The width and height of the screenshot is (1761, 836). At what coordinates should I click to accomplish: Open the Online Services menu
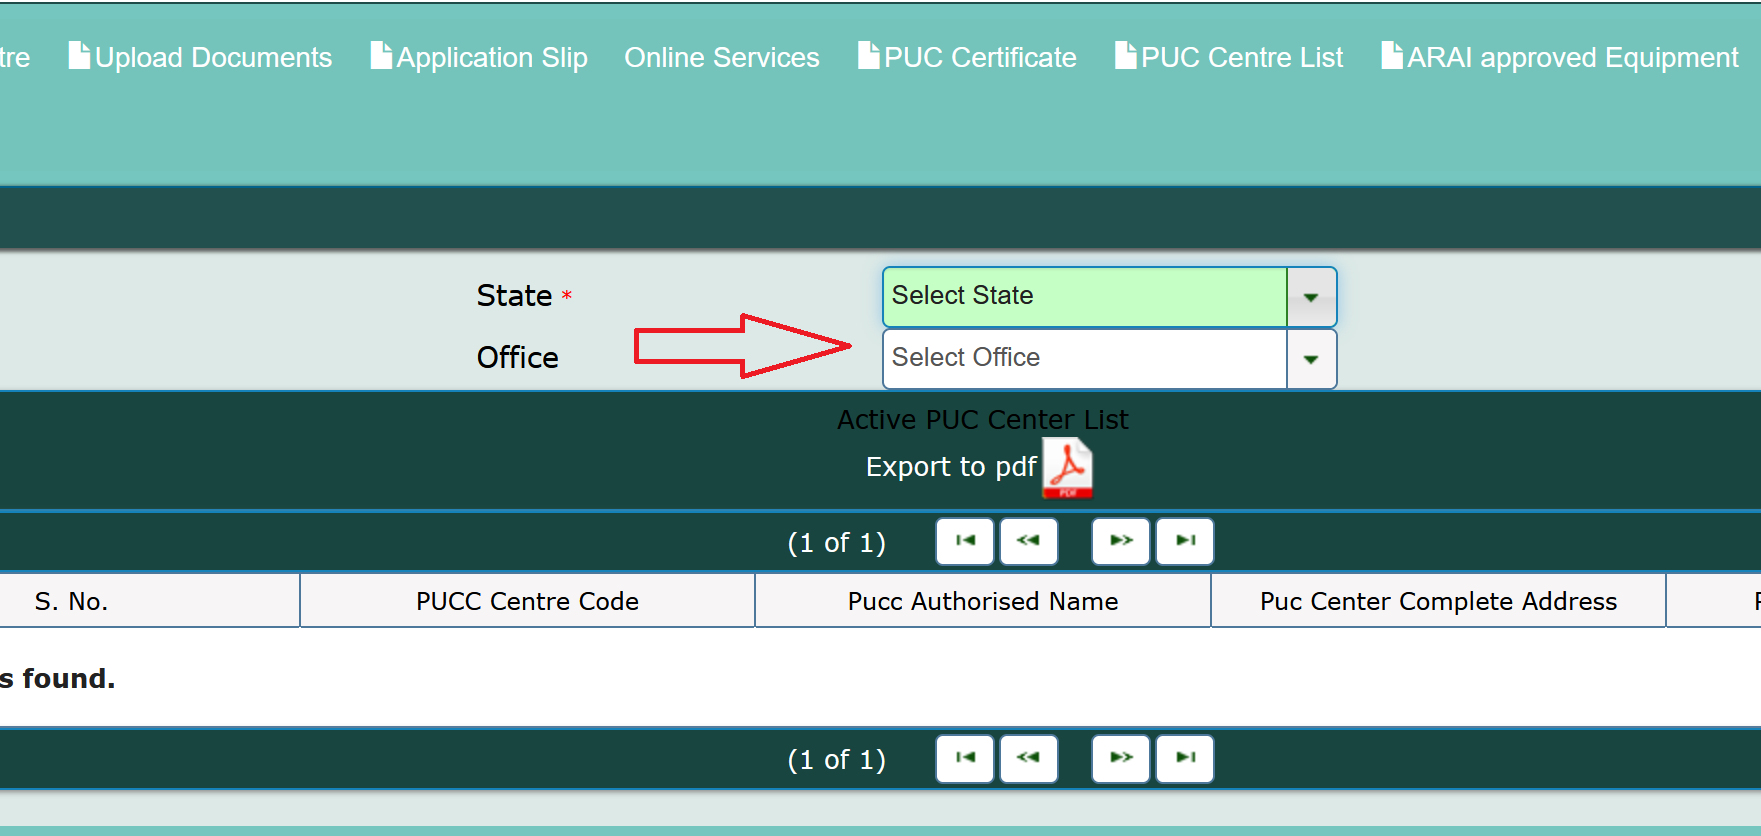point(721,57)
